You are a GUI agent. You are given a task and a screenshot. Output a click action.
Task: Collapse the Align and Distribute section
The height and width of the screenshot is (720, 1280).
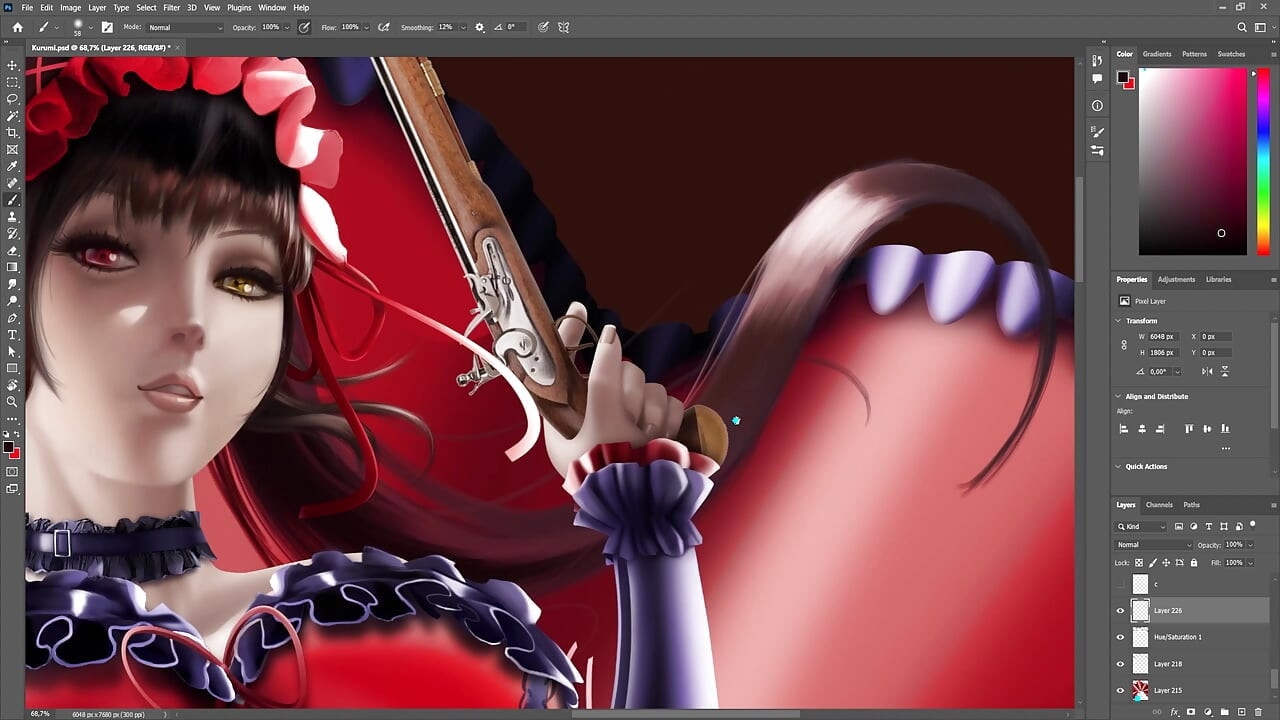coord(1118,396)
